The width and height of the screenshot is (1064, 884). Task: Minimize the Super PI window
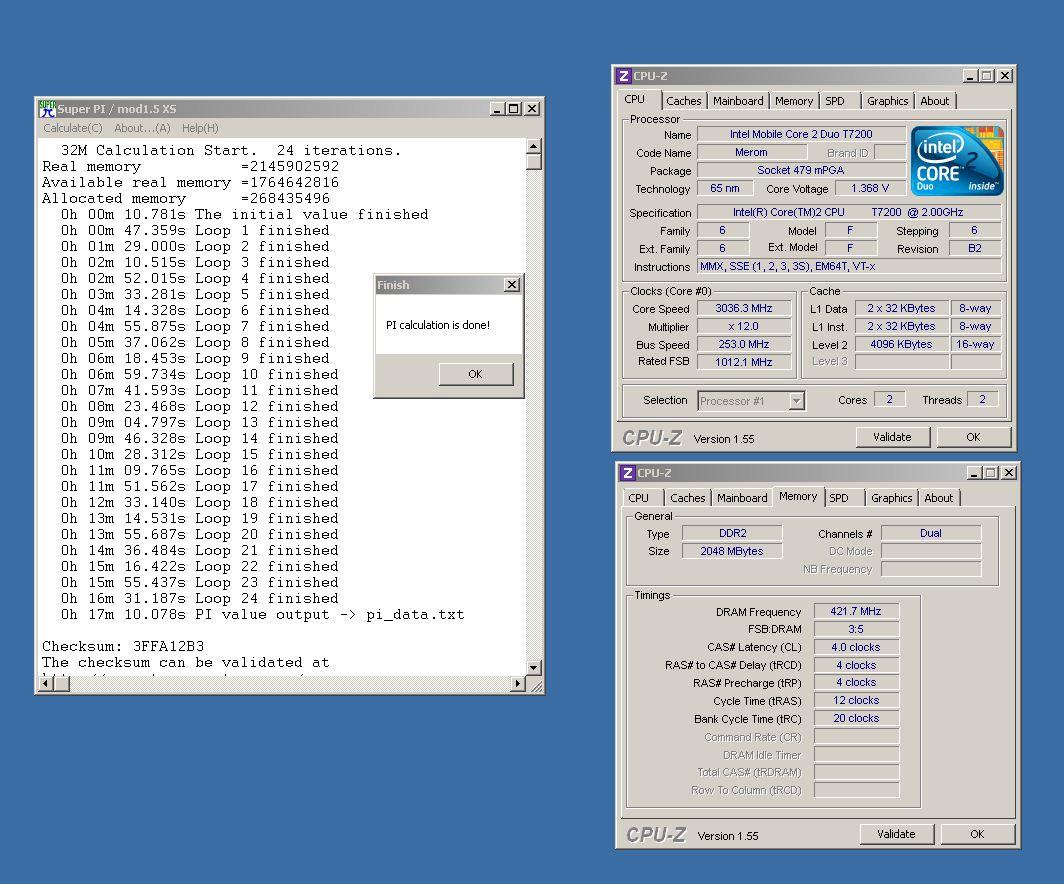tap(497, 109)
